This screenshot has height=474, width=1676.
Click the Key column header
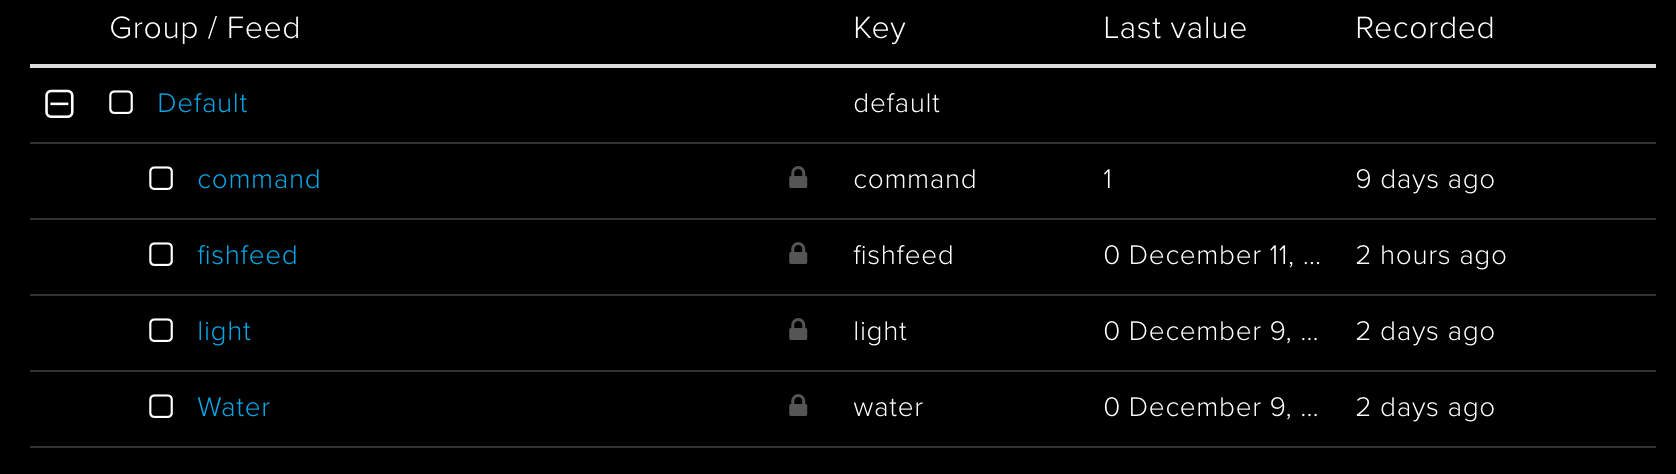click(x=880, y=28)
